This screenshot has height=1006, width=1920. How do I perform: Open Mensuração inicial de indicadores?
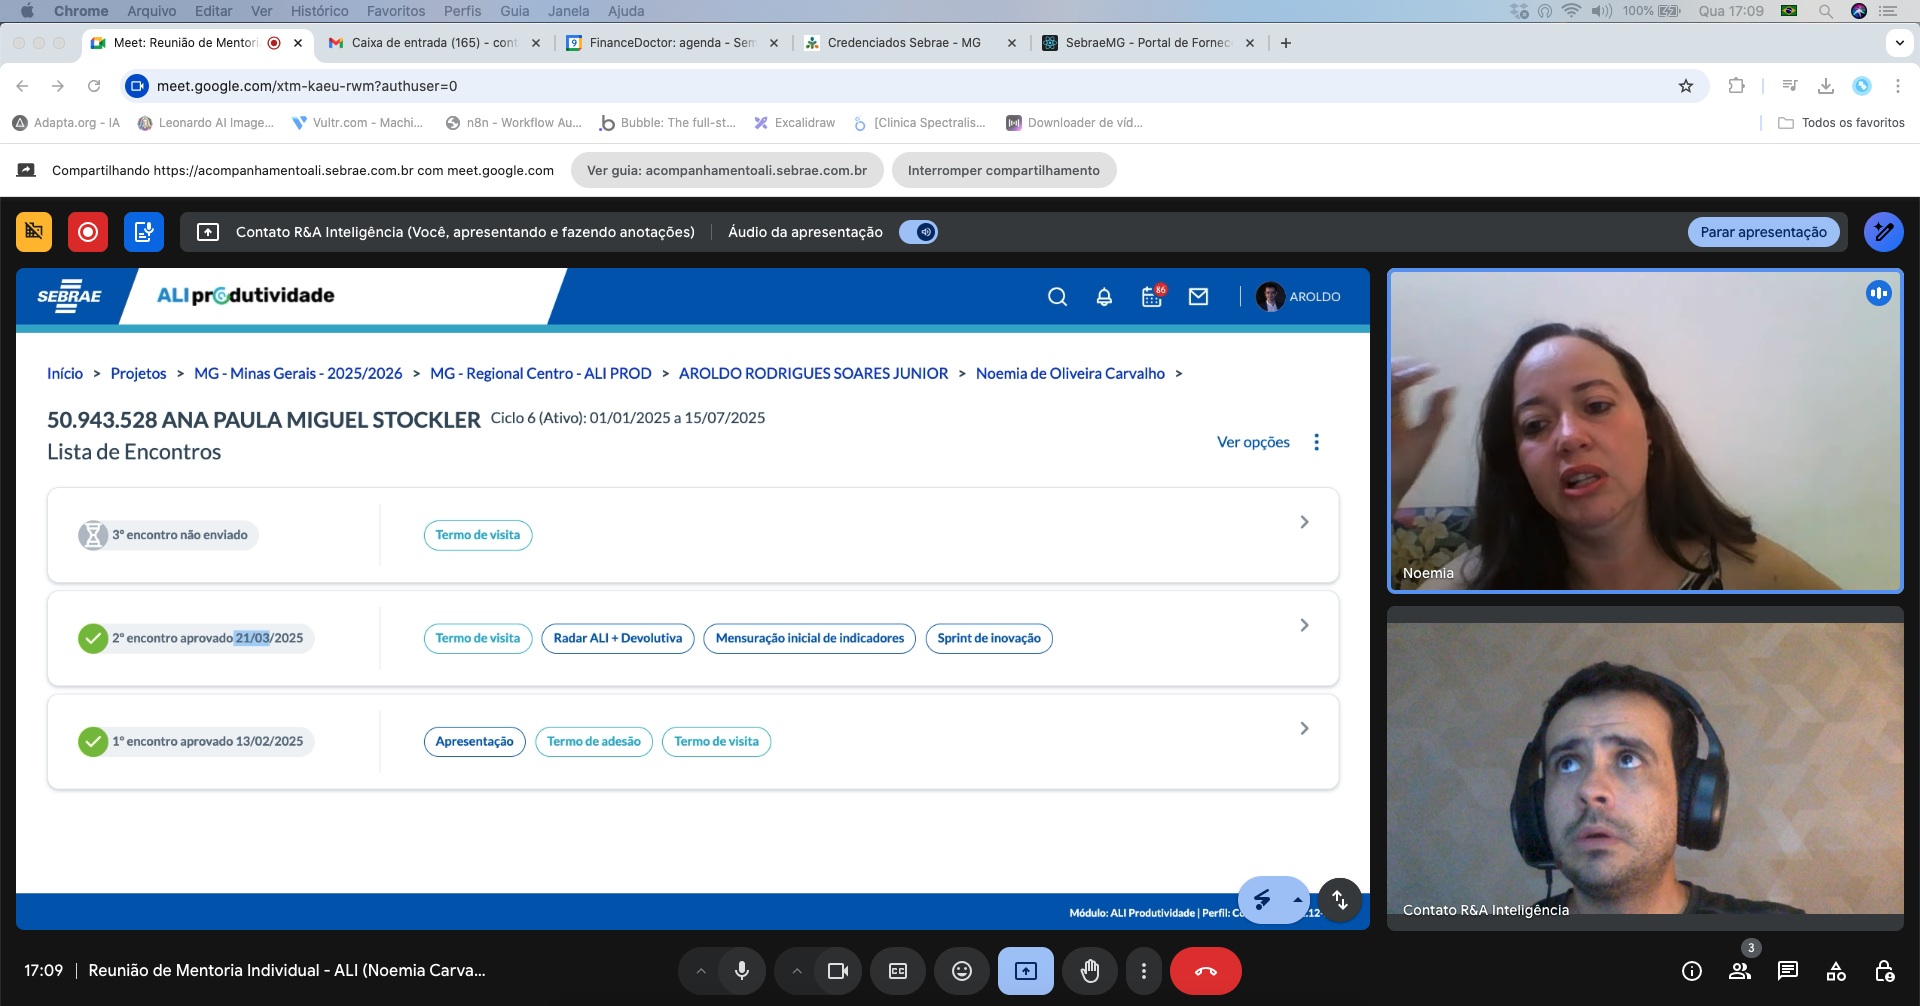click(x=810, y=638)
